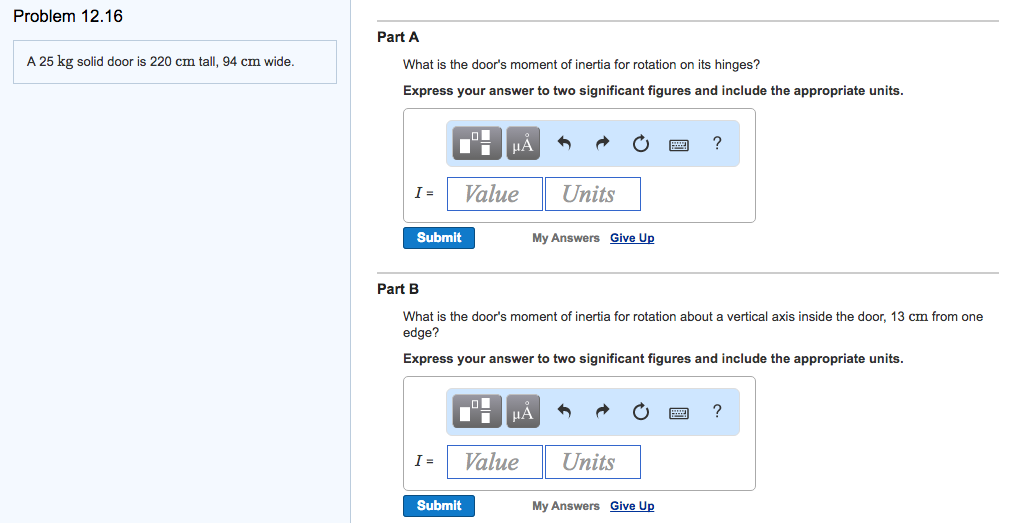Image resolution: width=1011 pixels, height=523 pixels.
Task: Click Give Up link under Part A
Action: point(632,238)
